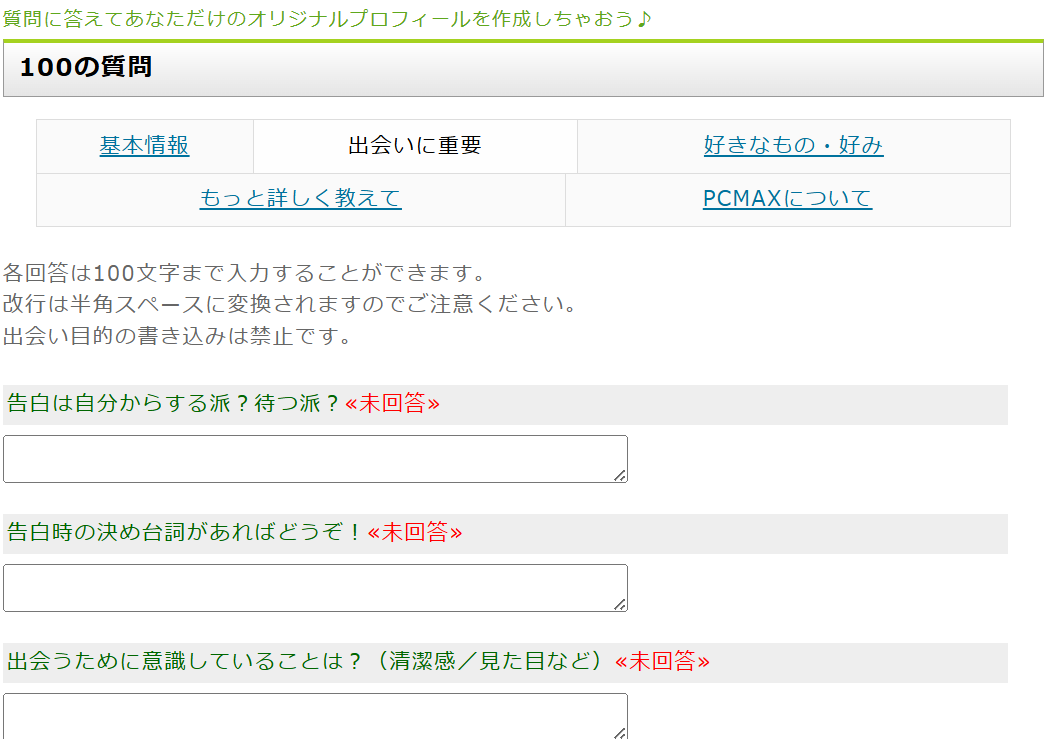The image size is (1044, 739).
Task: Open the もっと詳しく教えて link
Action: click(x=300, y=199)
